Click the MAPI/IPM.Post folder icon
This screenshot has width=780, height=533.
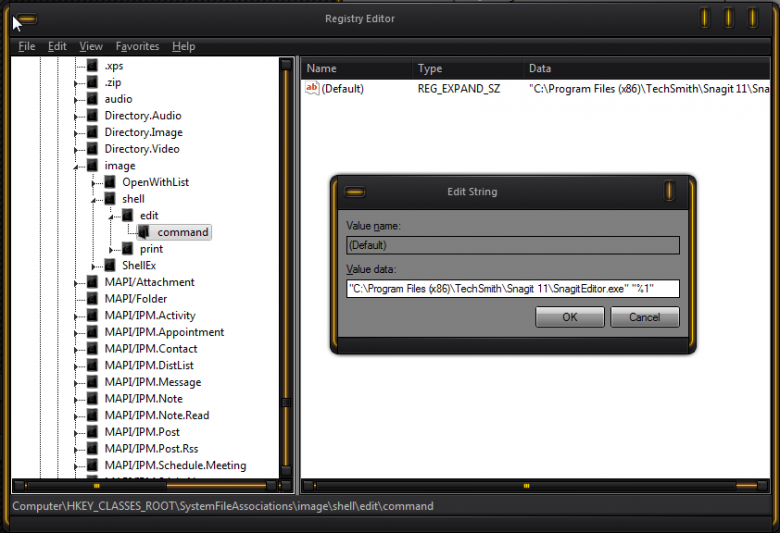pyautogui.click(x=93, y=432)
